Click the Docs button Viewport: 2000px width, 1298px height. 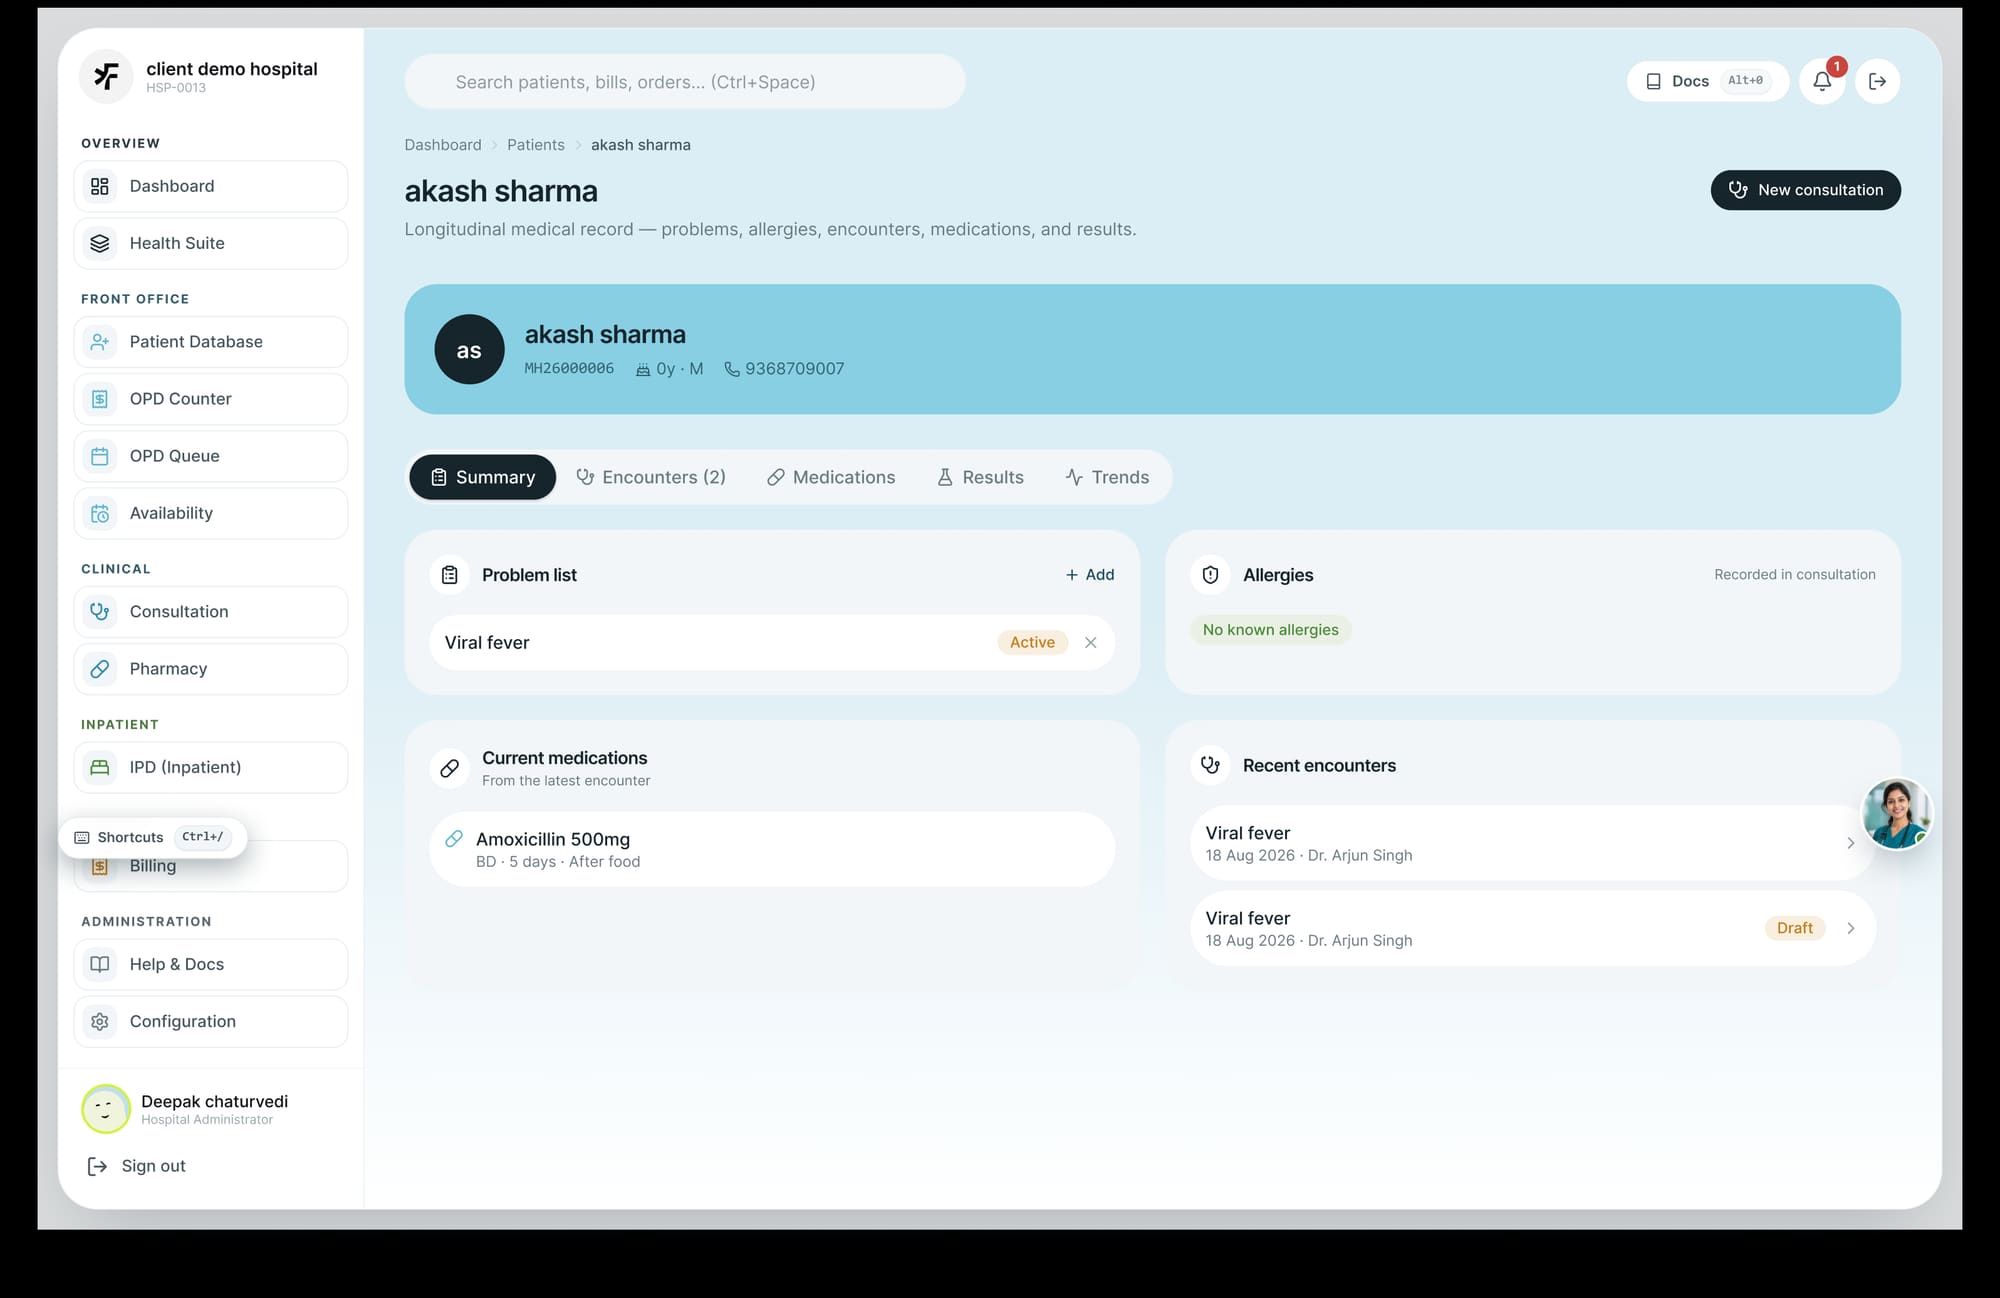(1707, 81)
